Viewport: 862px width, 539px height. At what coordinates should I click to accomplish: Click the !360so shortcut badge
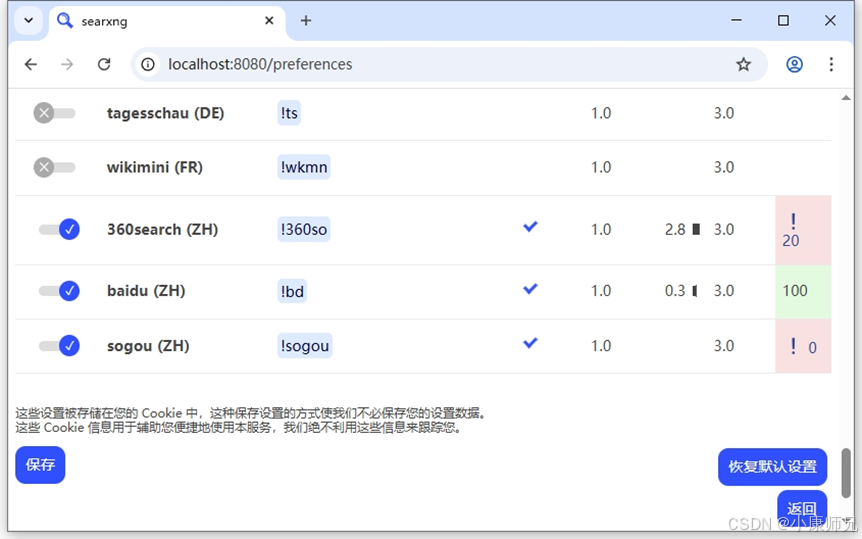(x=303, y=229)
